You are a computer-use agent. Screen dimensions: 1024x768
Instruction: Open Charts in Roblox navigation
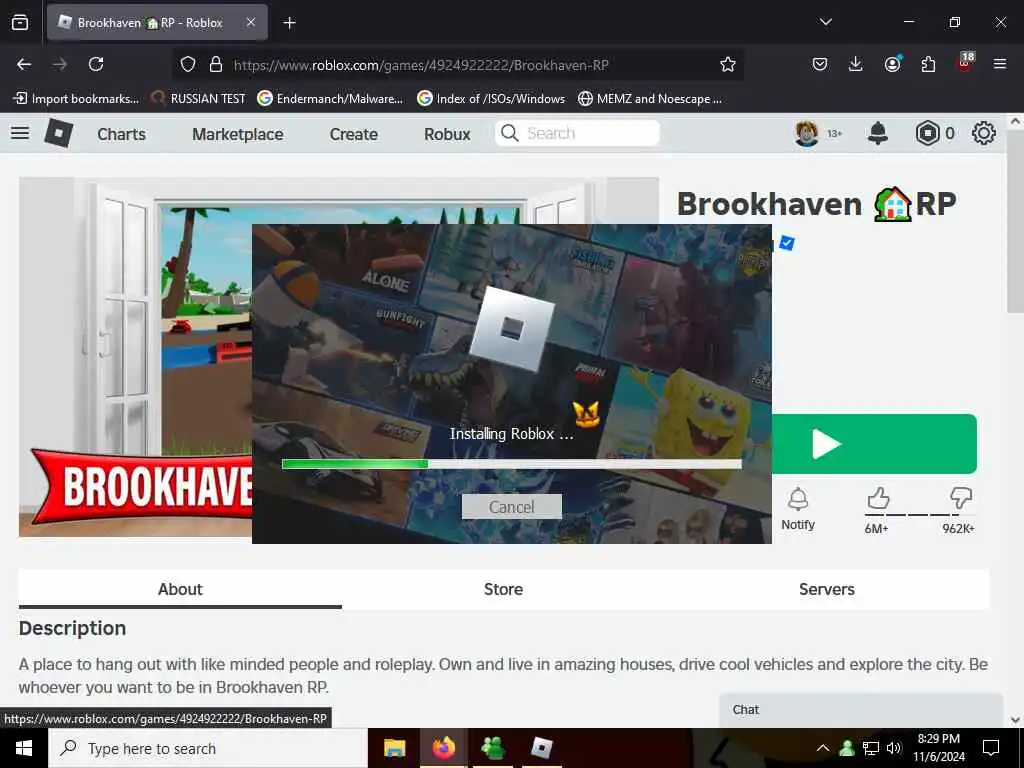[x=121, y=134]
